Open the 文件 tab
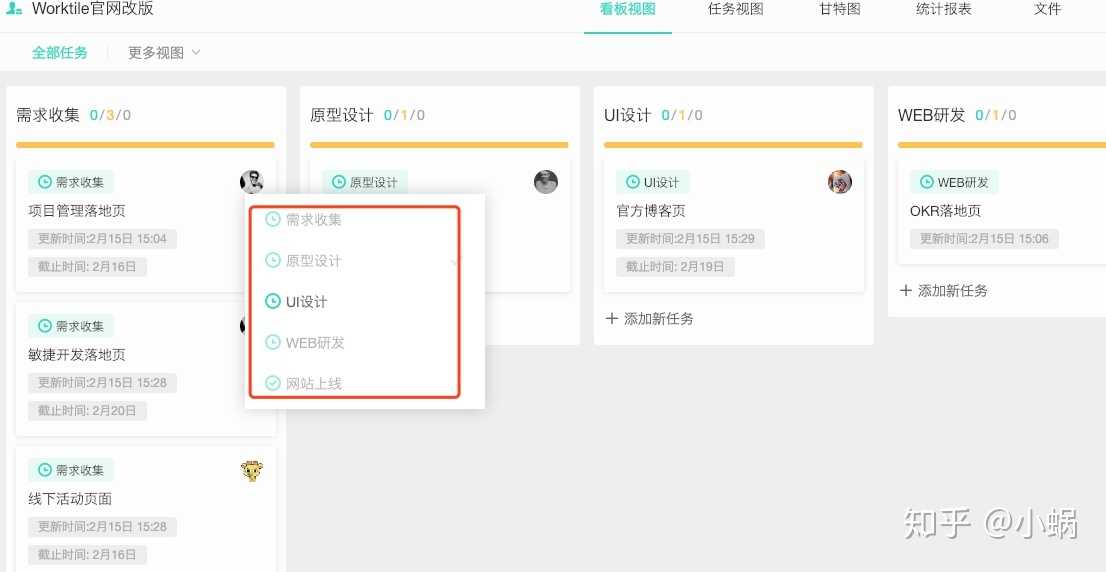The width and height of the screenshot is (1106, 572). 1047,9
